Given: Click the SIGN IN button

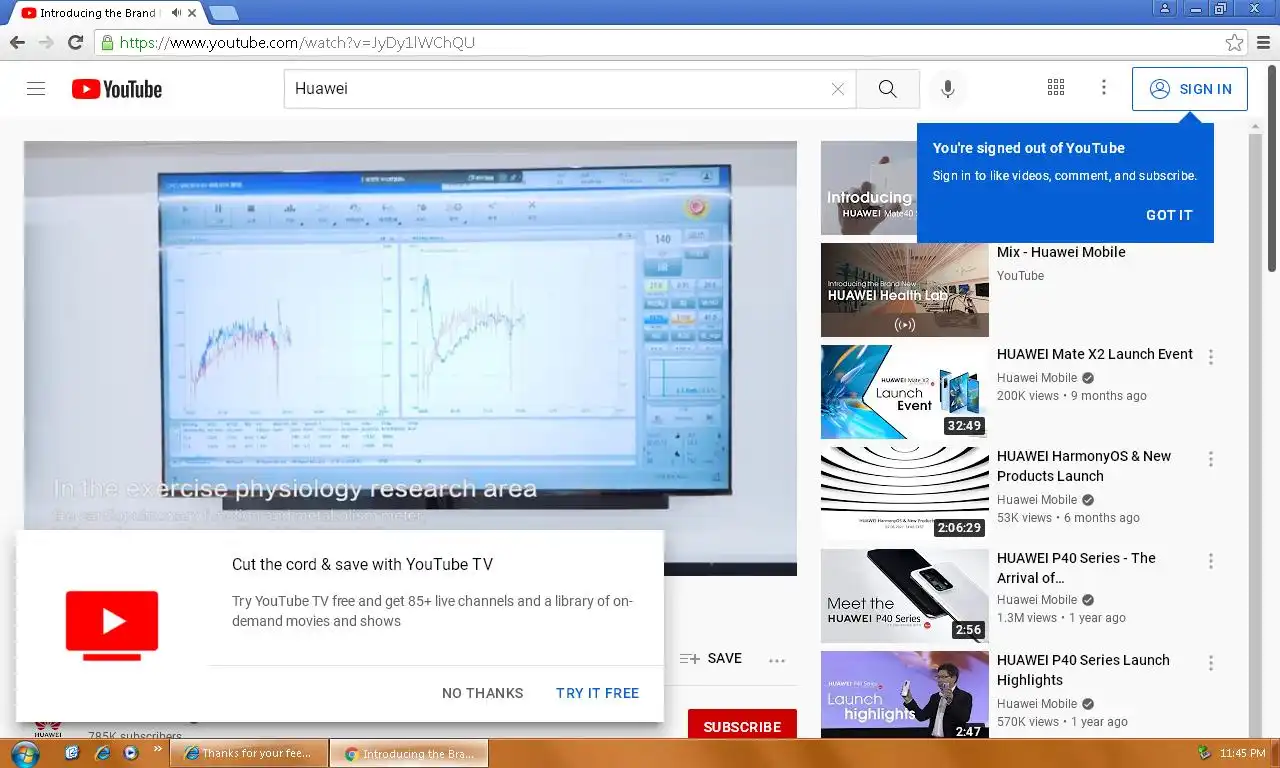Looking at the screenshot, I should click(x=1190, y=89).
